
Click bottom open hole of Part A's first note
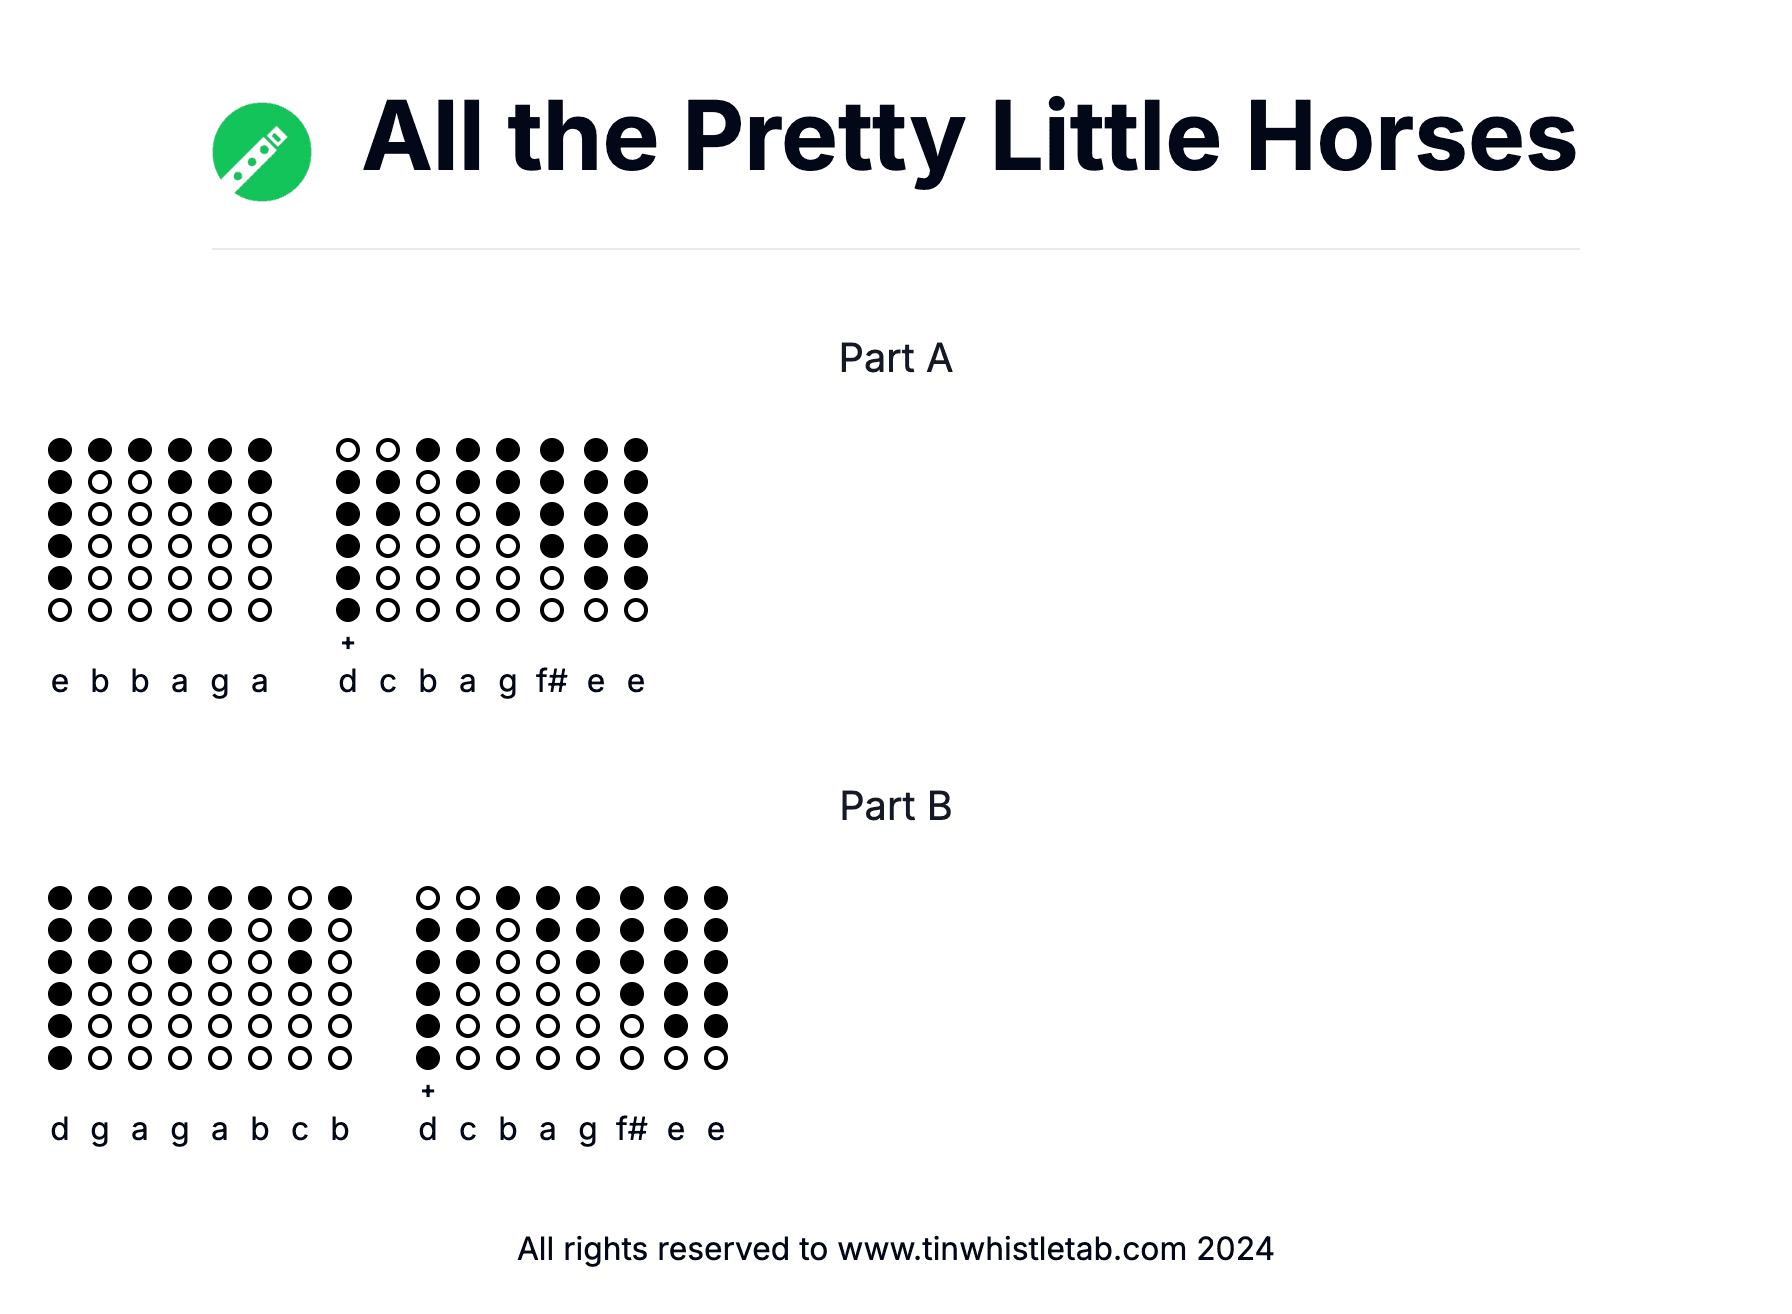(x=60, y=610)
